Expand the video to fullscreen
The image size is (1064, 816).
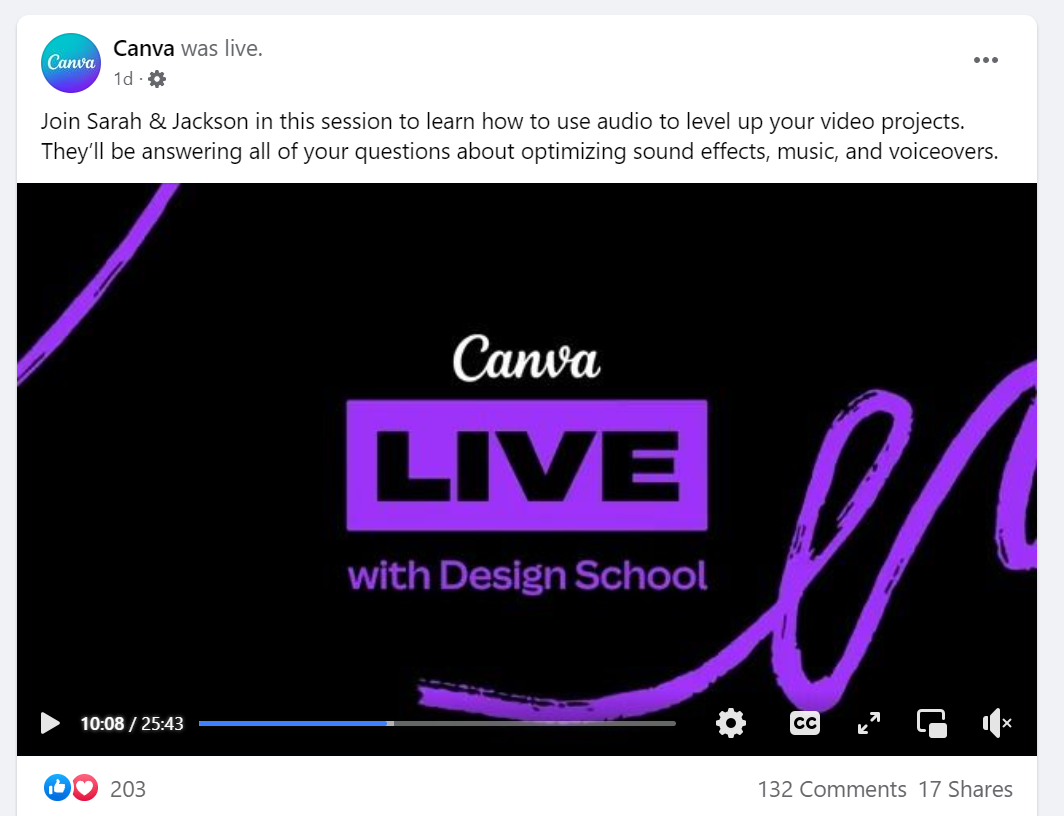point(869,723)
